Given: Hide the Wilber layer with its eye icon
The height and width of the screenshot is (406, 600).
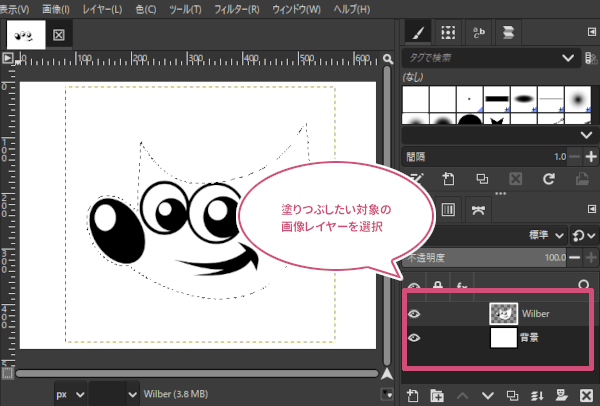Looking at the screenshot, I should click(x=414, y=313).
